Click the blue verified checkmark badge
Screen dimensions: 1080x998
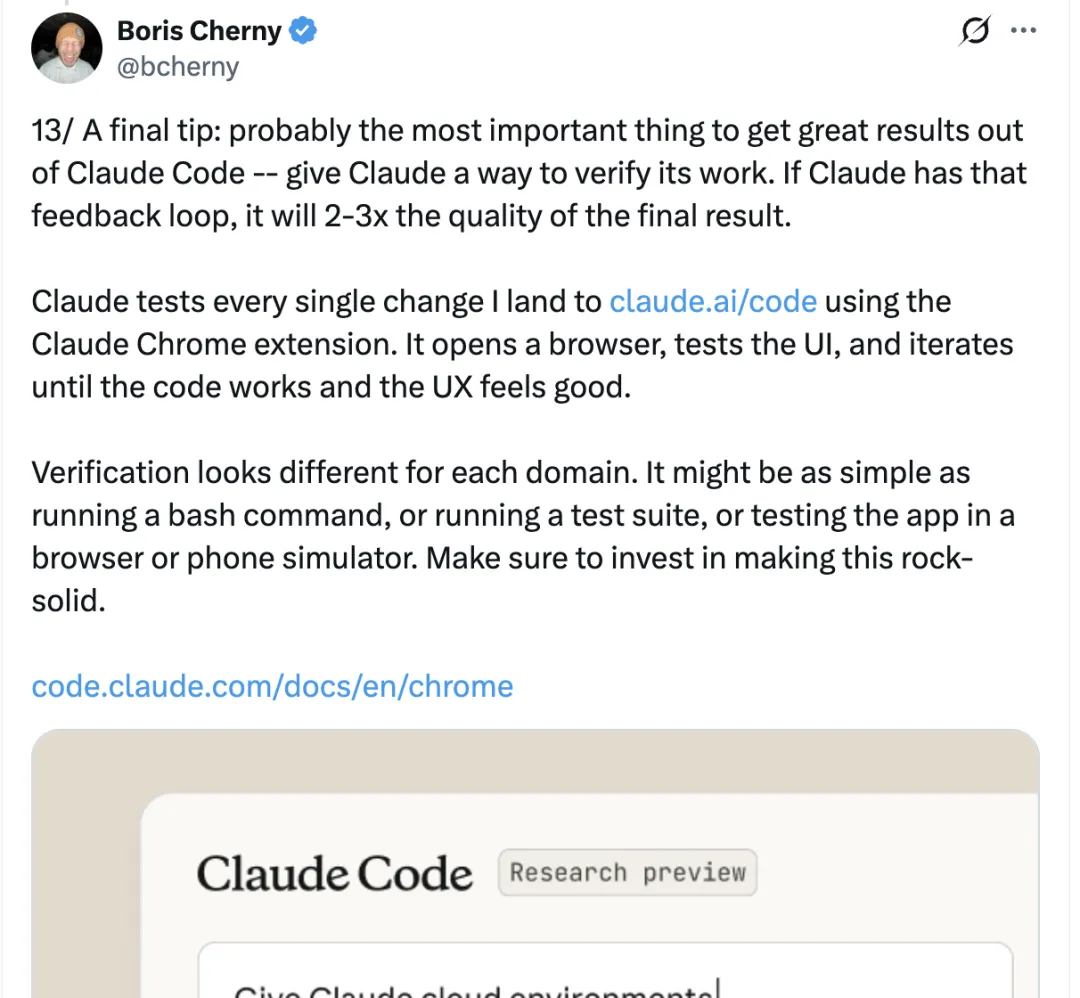(302, 31)
